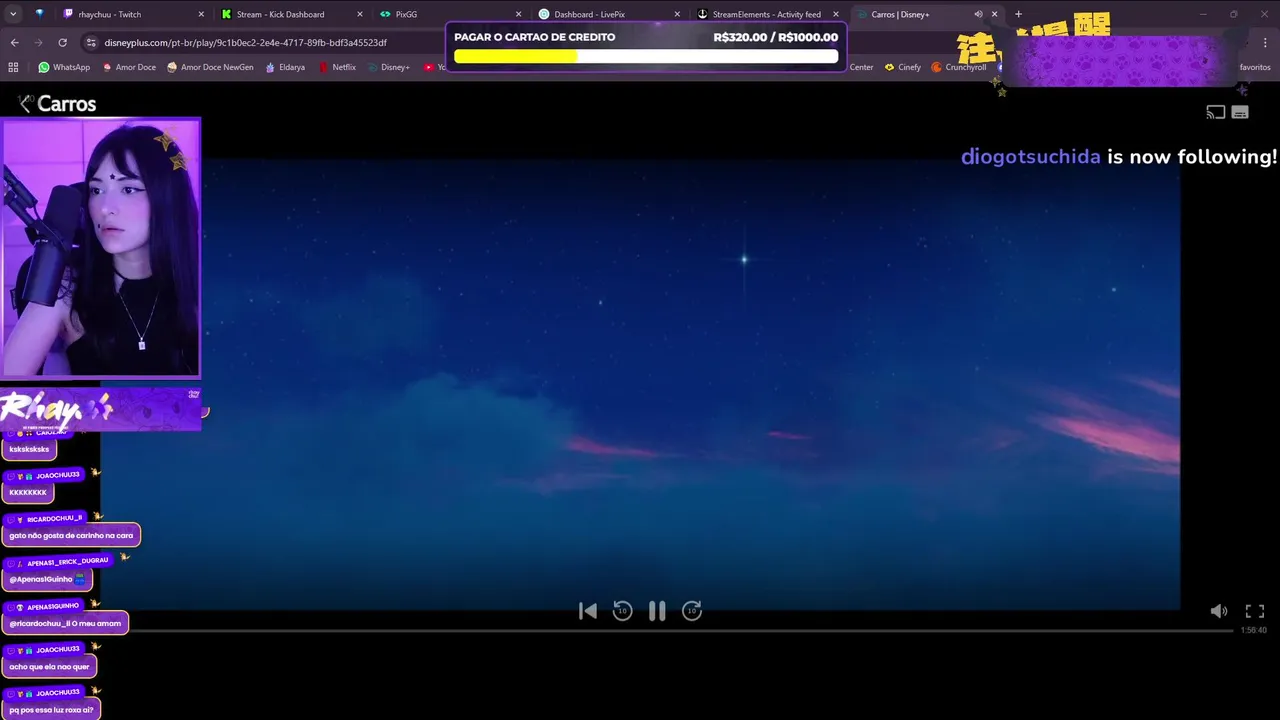The width and height of the screenshot is (1280, 720).
Task: Pause the Disney+ video
Action: click(x=657, y=611)
